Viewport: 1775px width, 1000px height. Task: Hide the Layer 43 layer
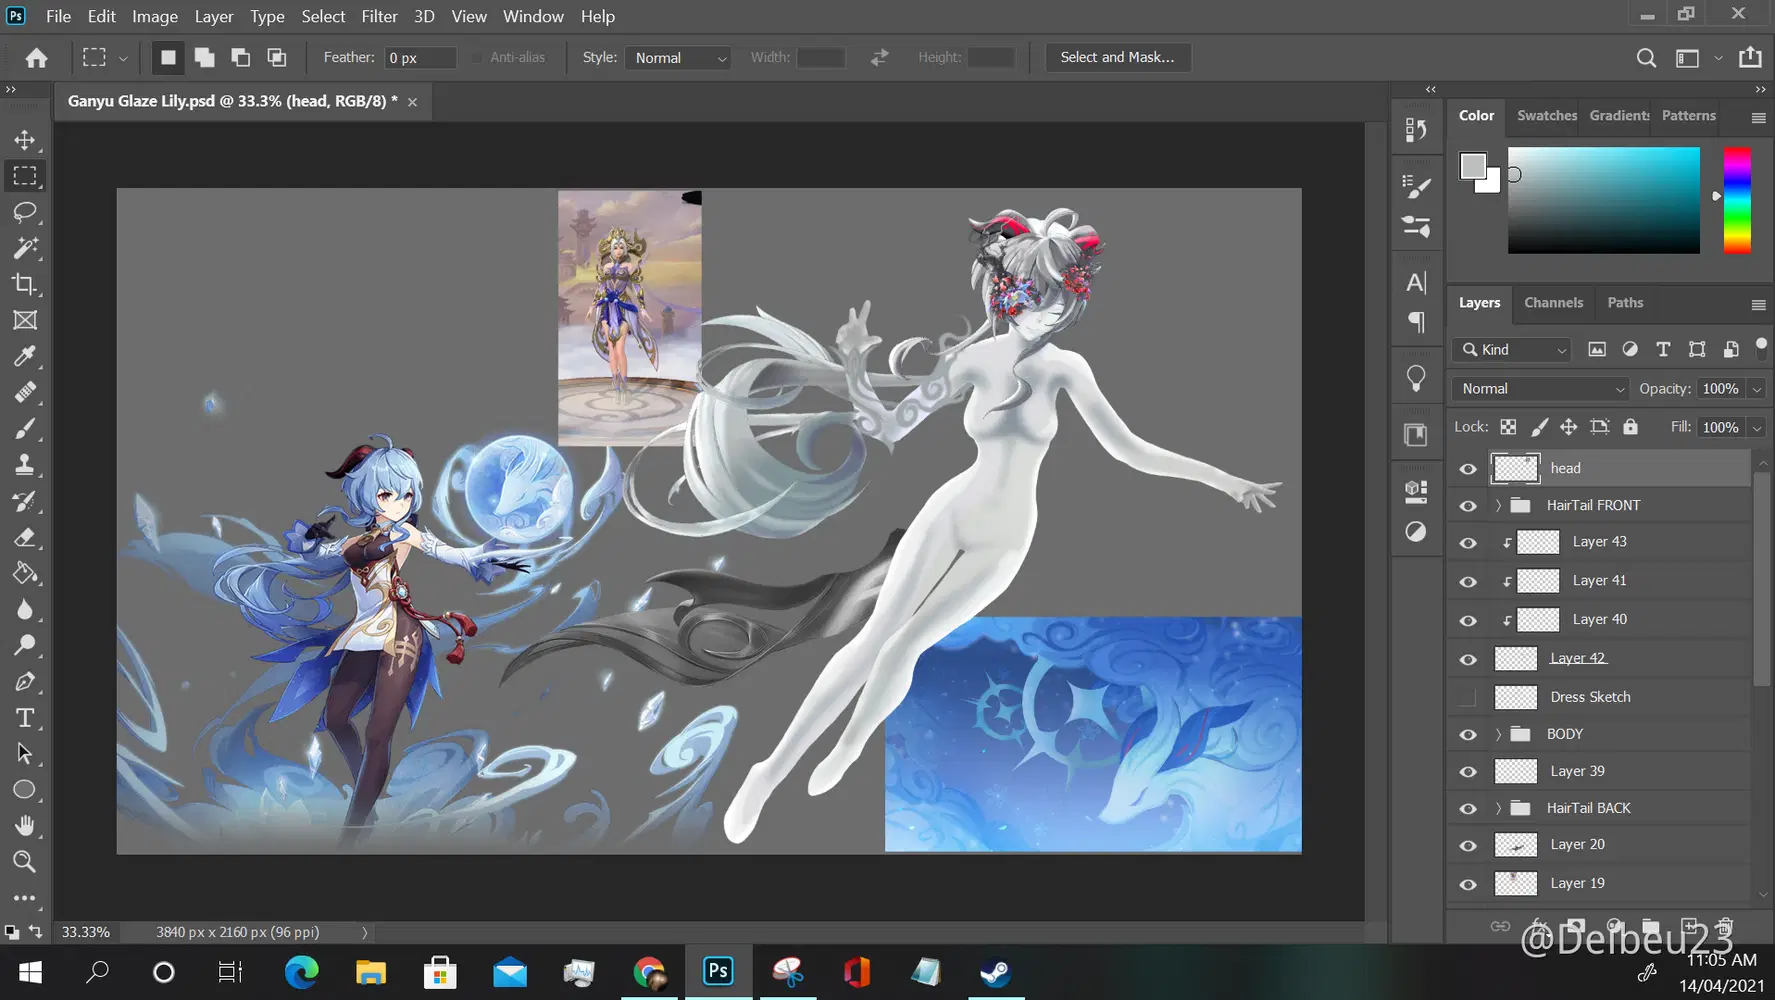[1468, 543]
